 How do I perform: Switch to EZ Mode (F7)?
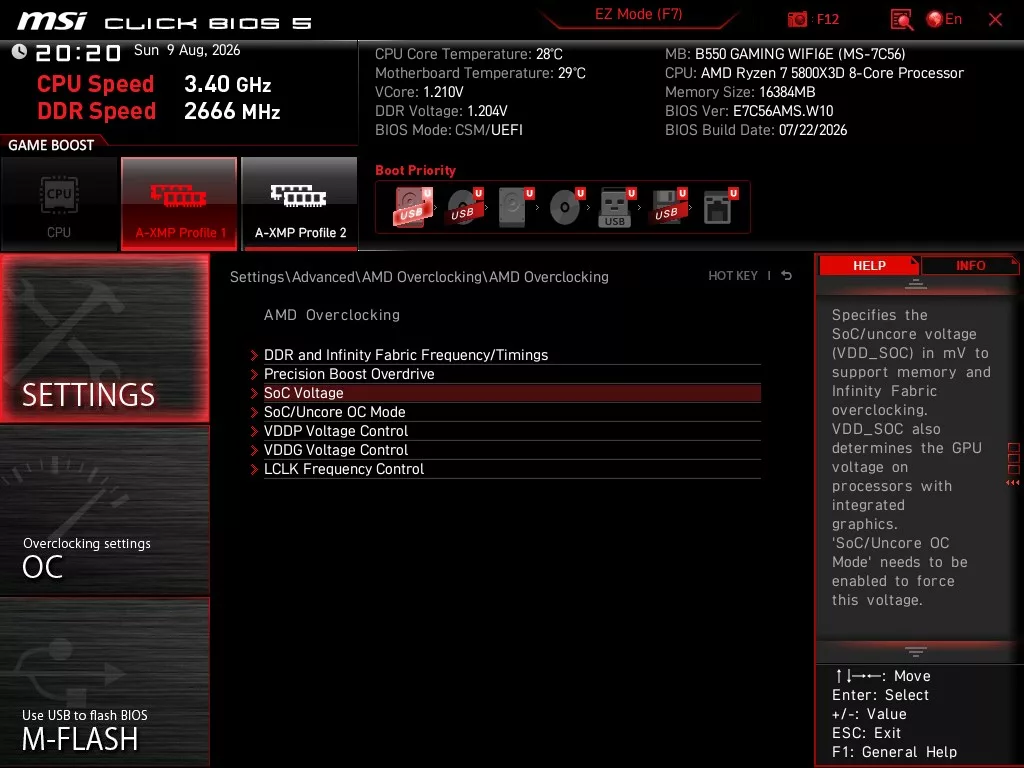click(x=638, y=14)
